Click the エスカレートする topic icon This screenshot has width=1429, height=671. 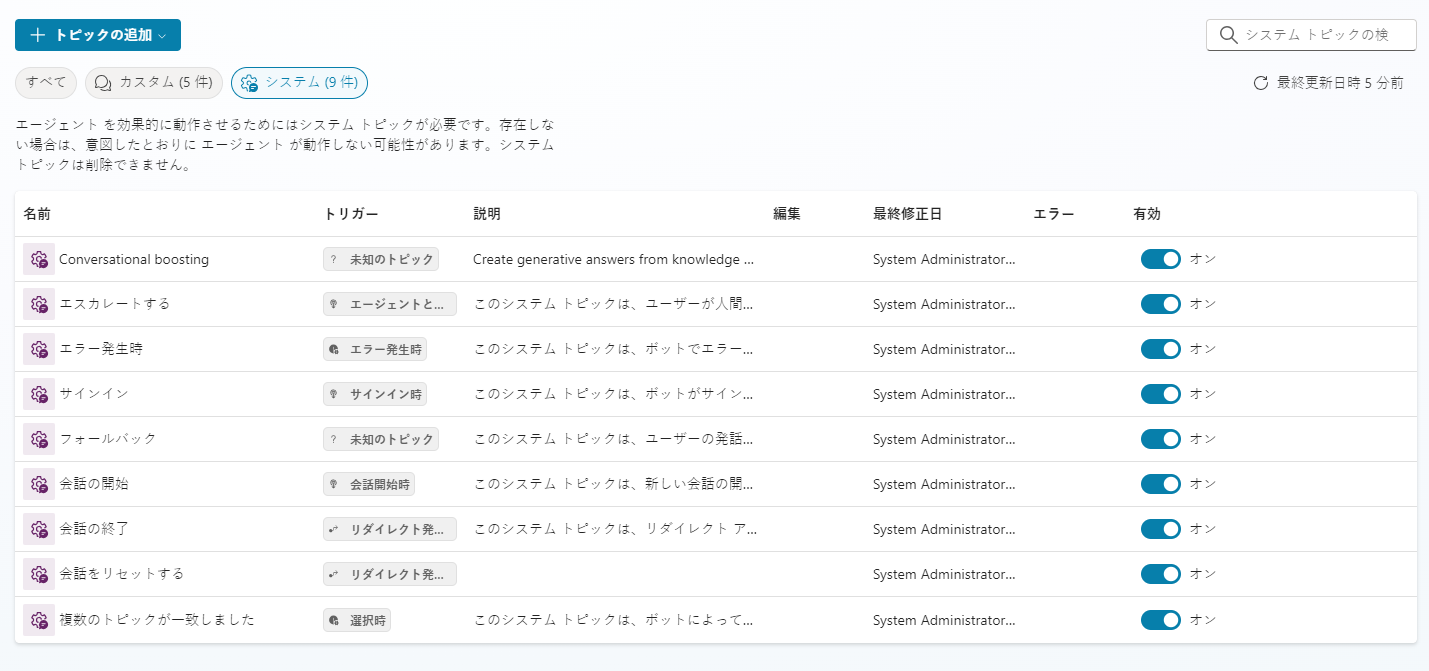point(39,304)
